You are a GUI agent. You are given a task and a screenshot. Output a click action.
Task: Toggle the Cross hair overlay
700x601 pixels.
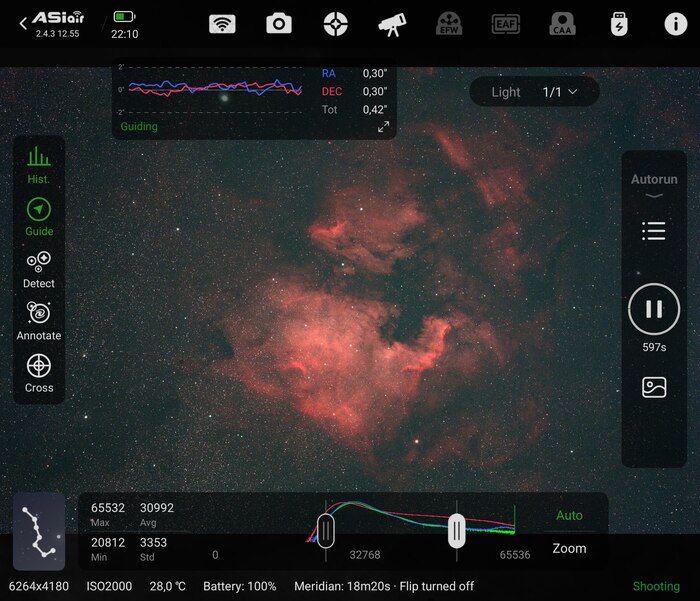coord(39,374)
